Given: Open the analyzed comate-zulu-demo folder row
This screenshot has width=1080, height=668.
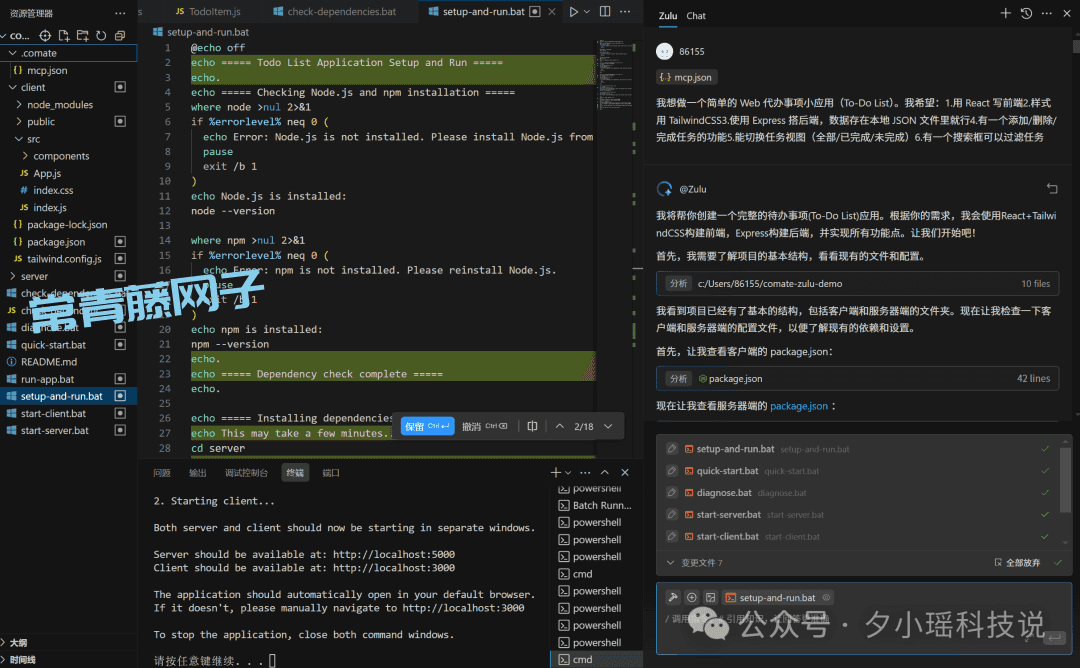Looking at the screenshot, I should [857, 284].
